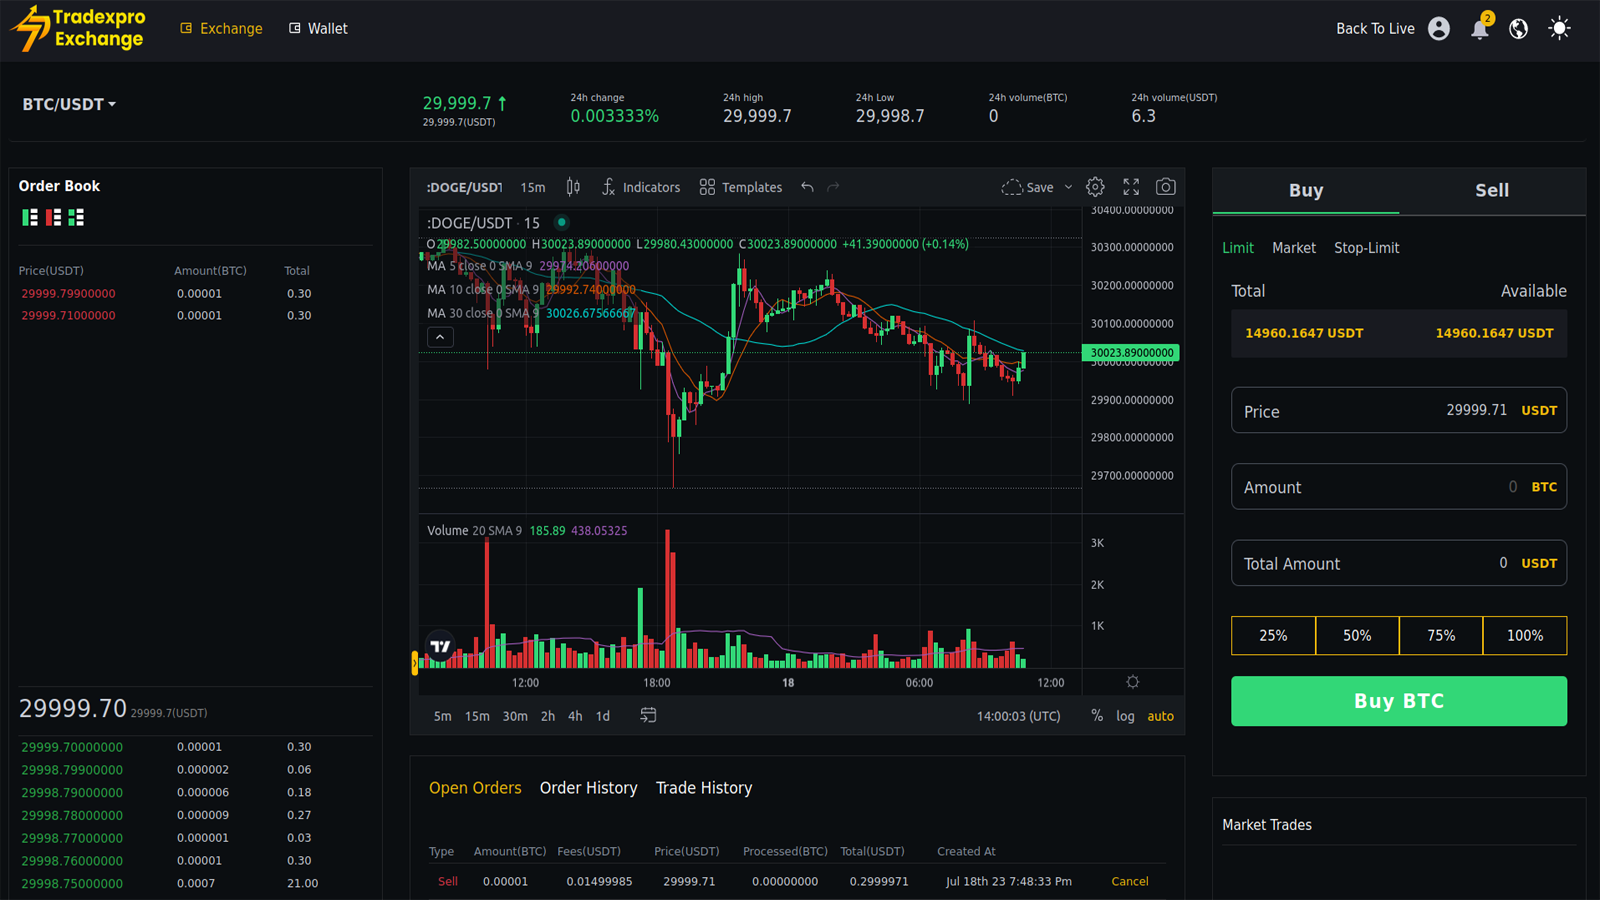Switch to the Sell tab
This screenshot has width=1600, height=900.
coord(1492,190)
